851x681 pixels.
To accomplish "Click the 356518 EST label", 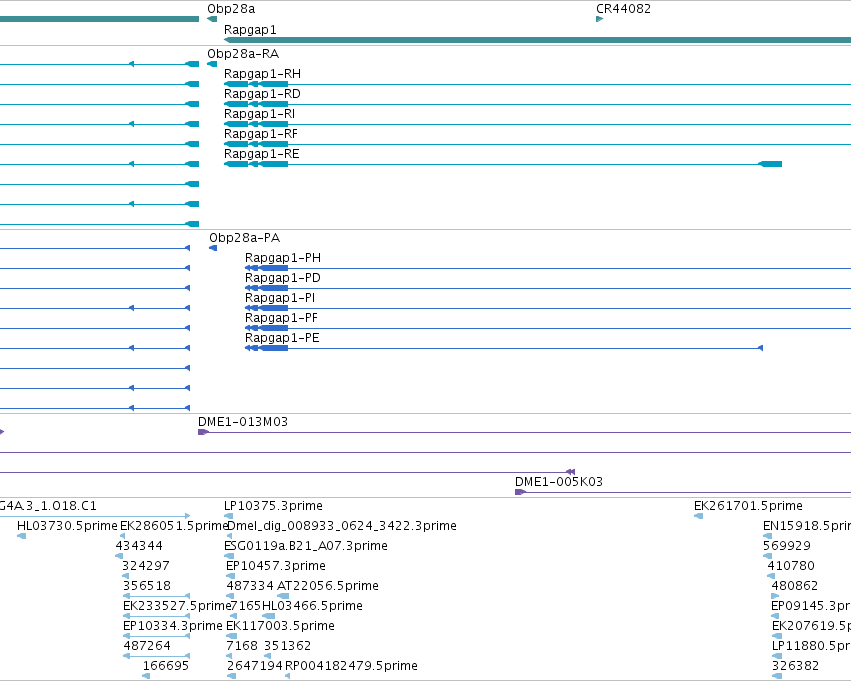I will pos(147,586).
